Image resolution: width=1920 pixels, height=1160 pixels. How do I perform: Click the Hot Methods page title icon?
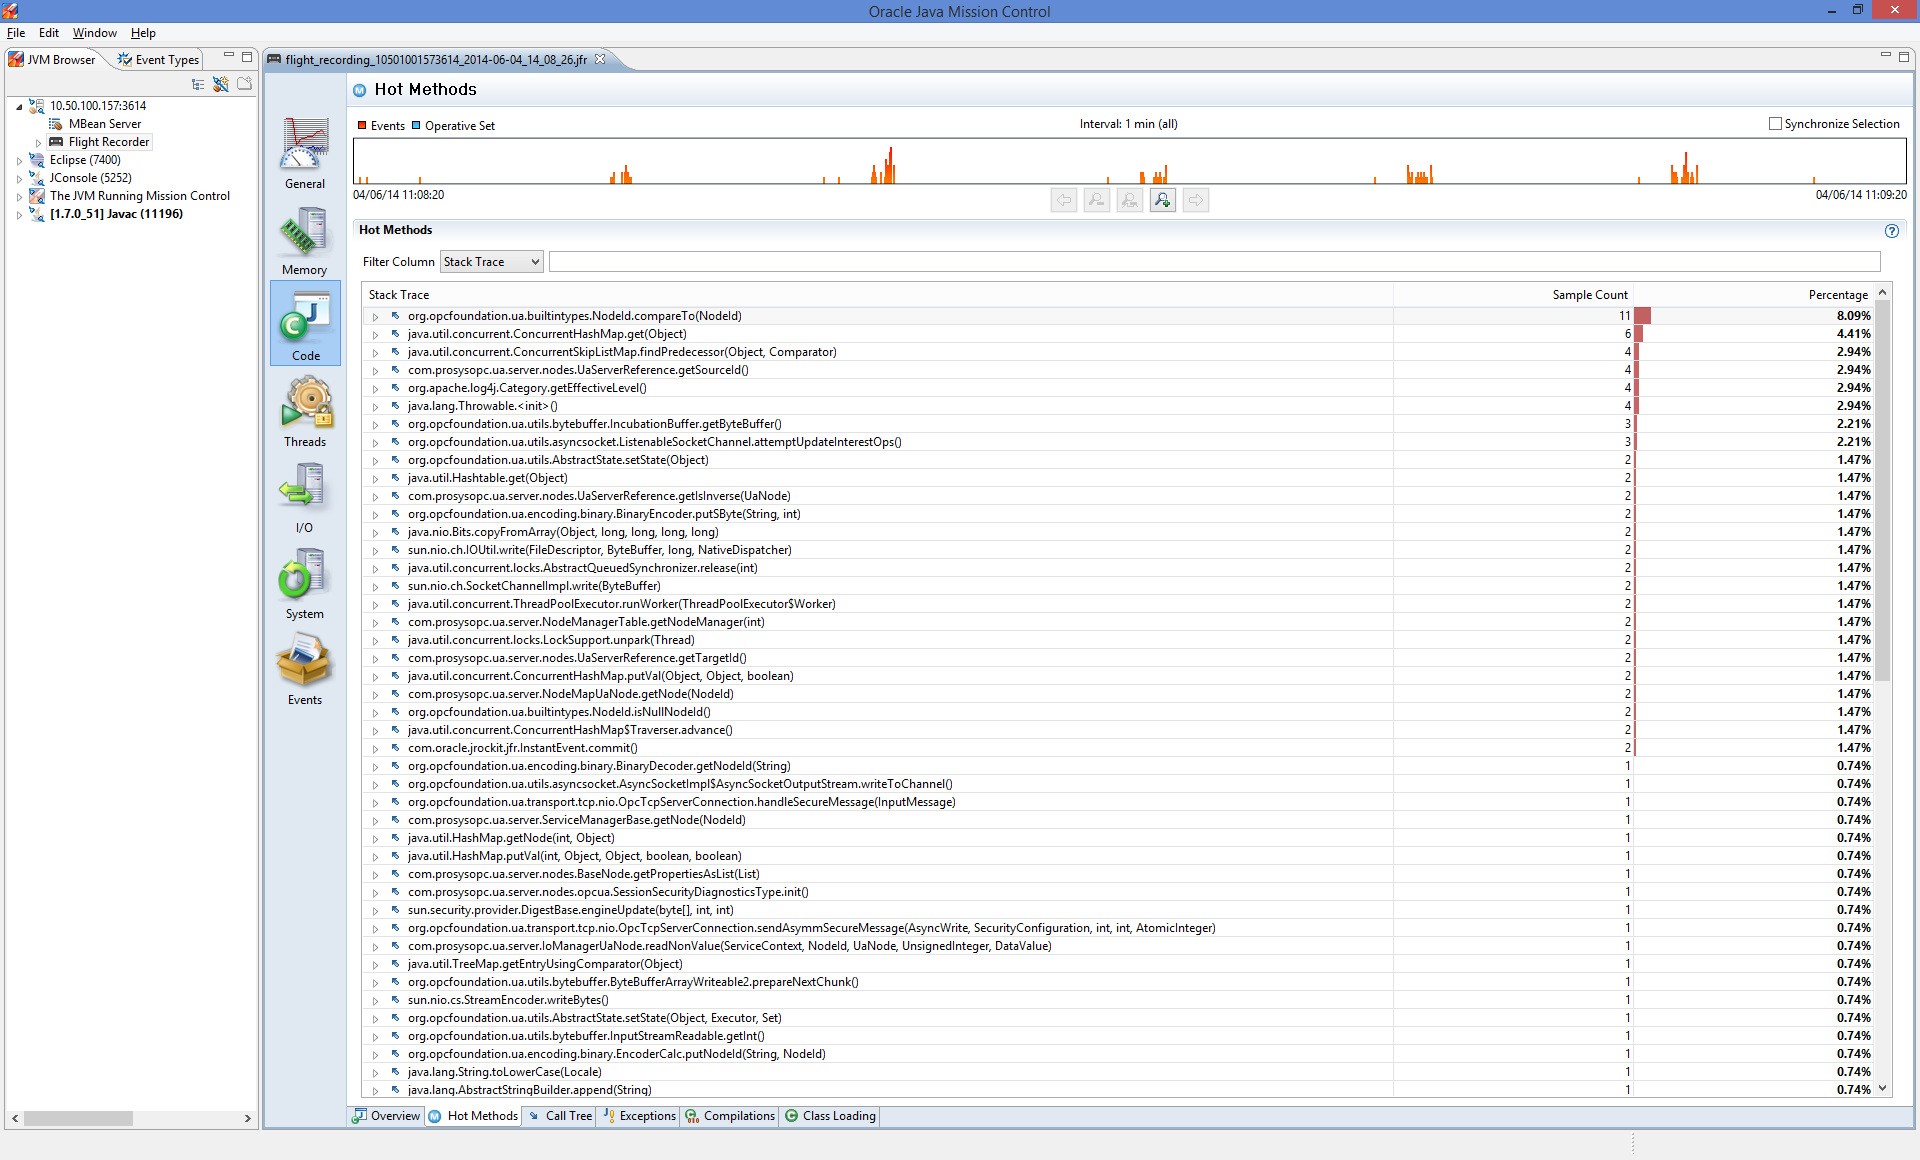(x=360, y=90)
